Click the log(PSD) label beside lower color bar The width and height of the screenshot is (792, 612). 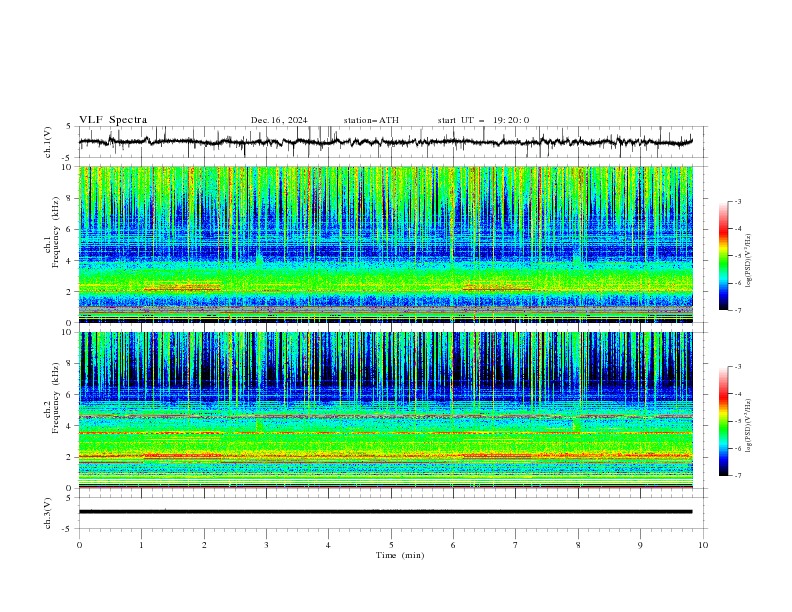click(749, 426)
